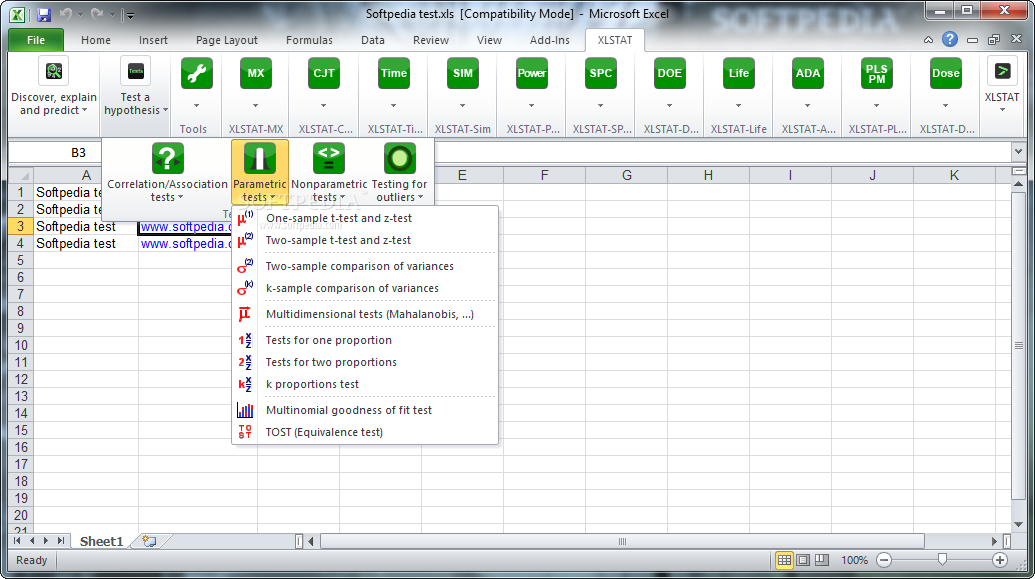Choose Two-sample comparison of variances
1035x579 pixels.
[365, 266]
